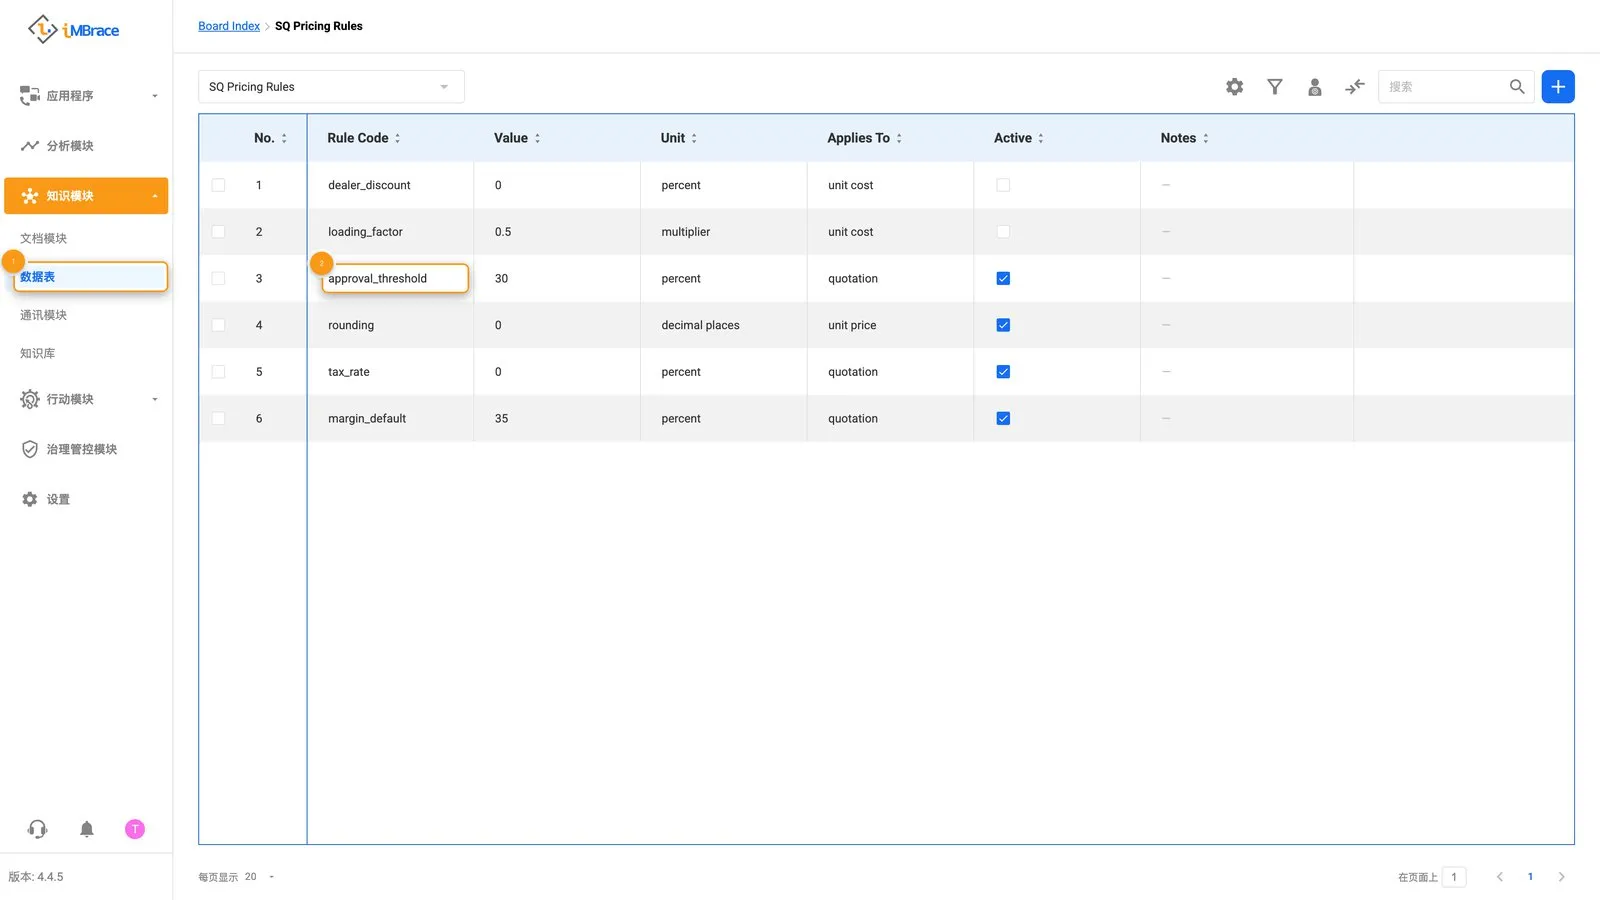This screenshot has height=900, width=1600.
Task: Sort by Rule Code column arrows
Action: [x=397, y=138]
